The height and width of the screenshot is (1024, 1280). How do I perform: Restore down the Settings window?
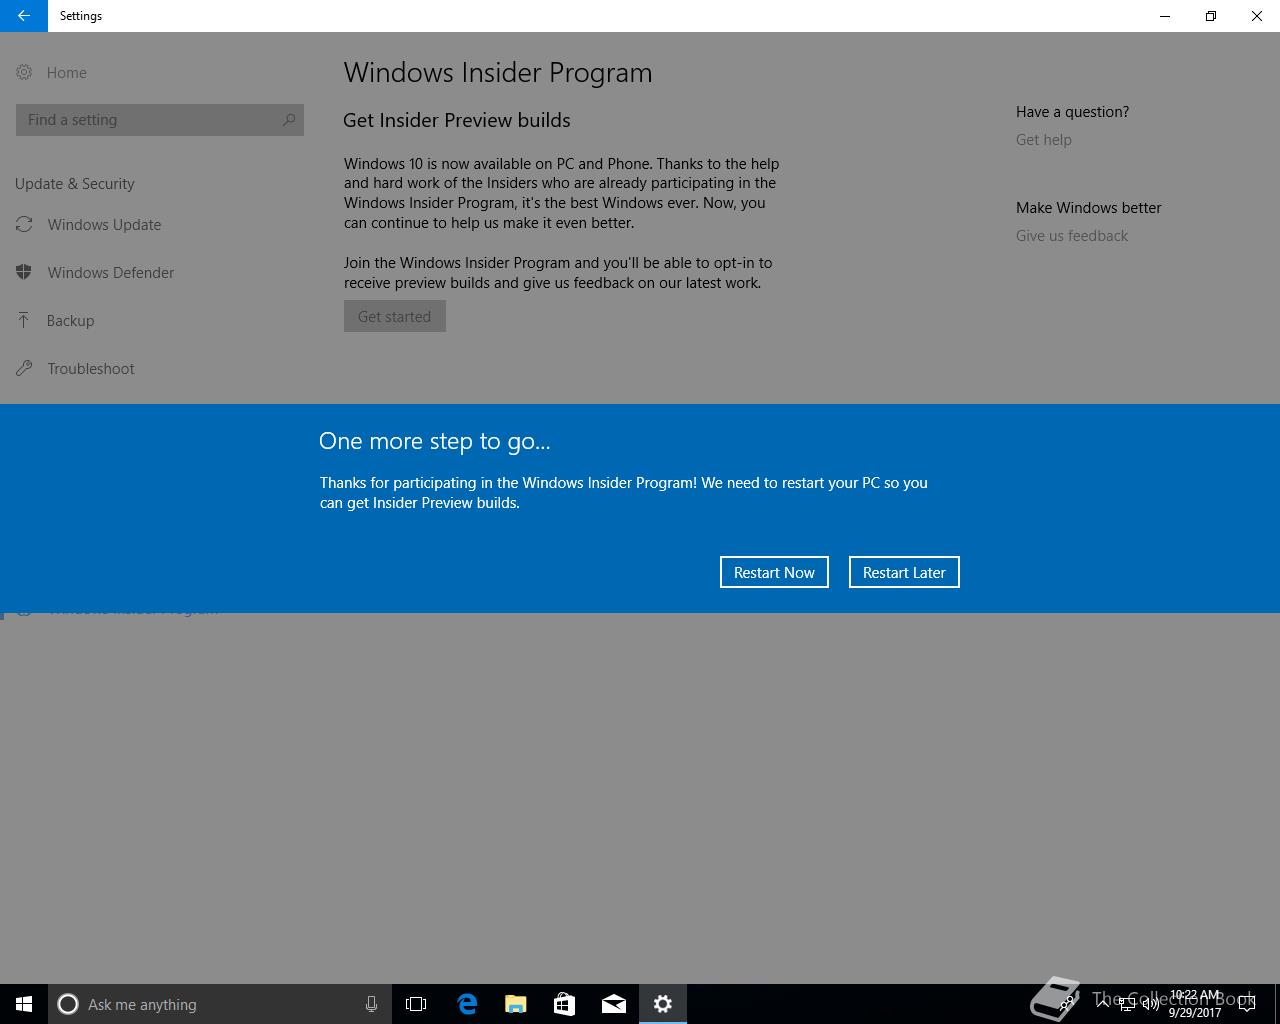[x=1211, y=16]
